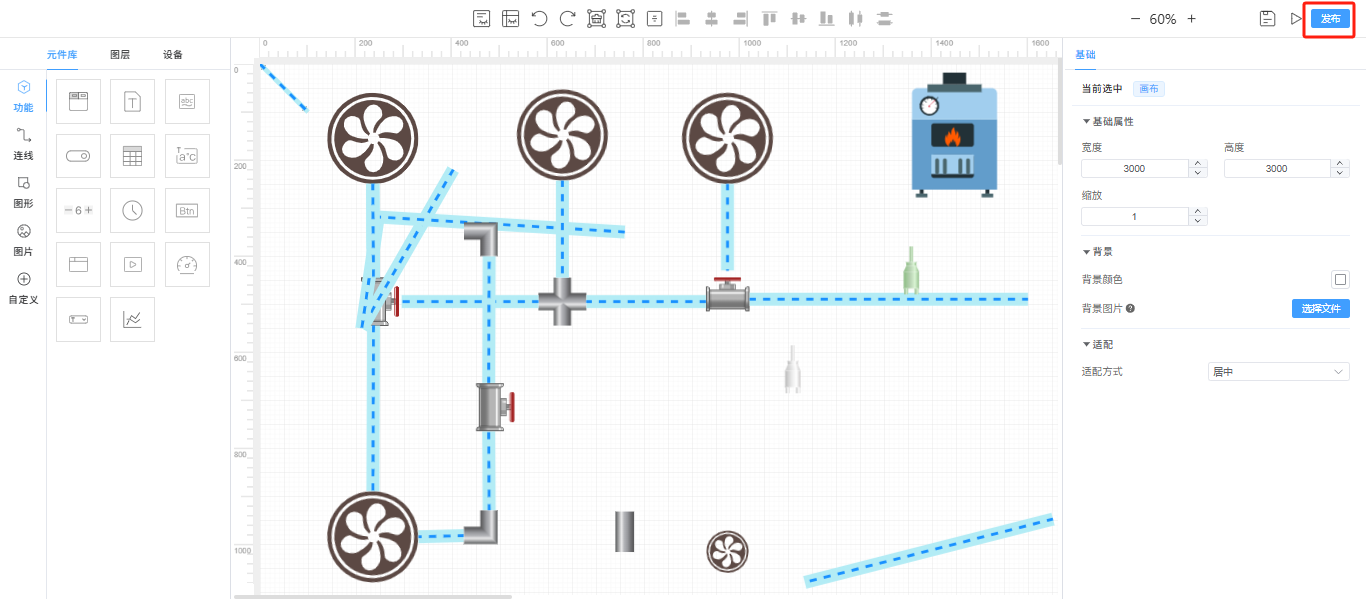Collapse the 背景 section
Screen dimensions: 1366x599
(1087, 251)
